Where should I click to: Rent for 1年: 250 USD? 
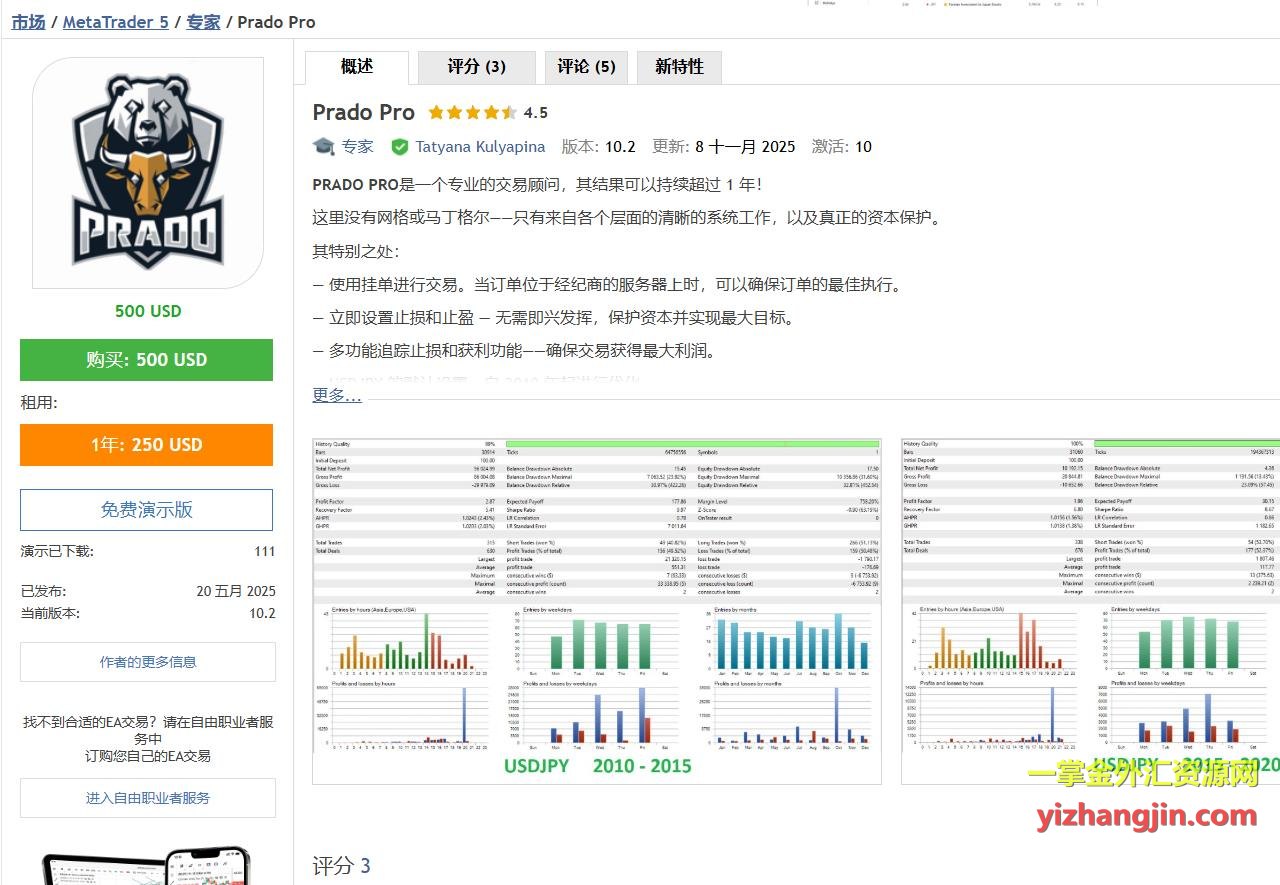pyautogui.click(x=146, y=445)
